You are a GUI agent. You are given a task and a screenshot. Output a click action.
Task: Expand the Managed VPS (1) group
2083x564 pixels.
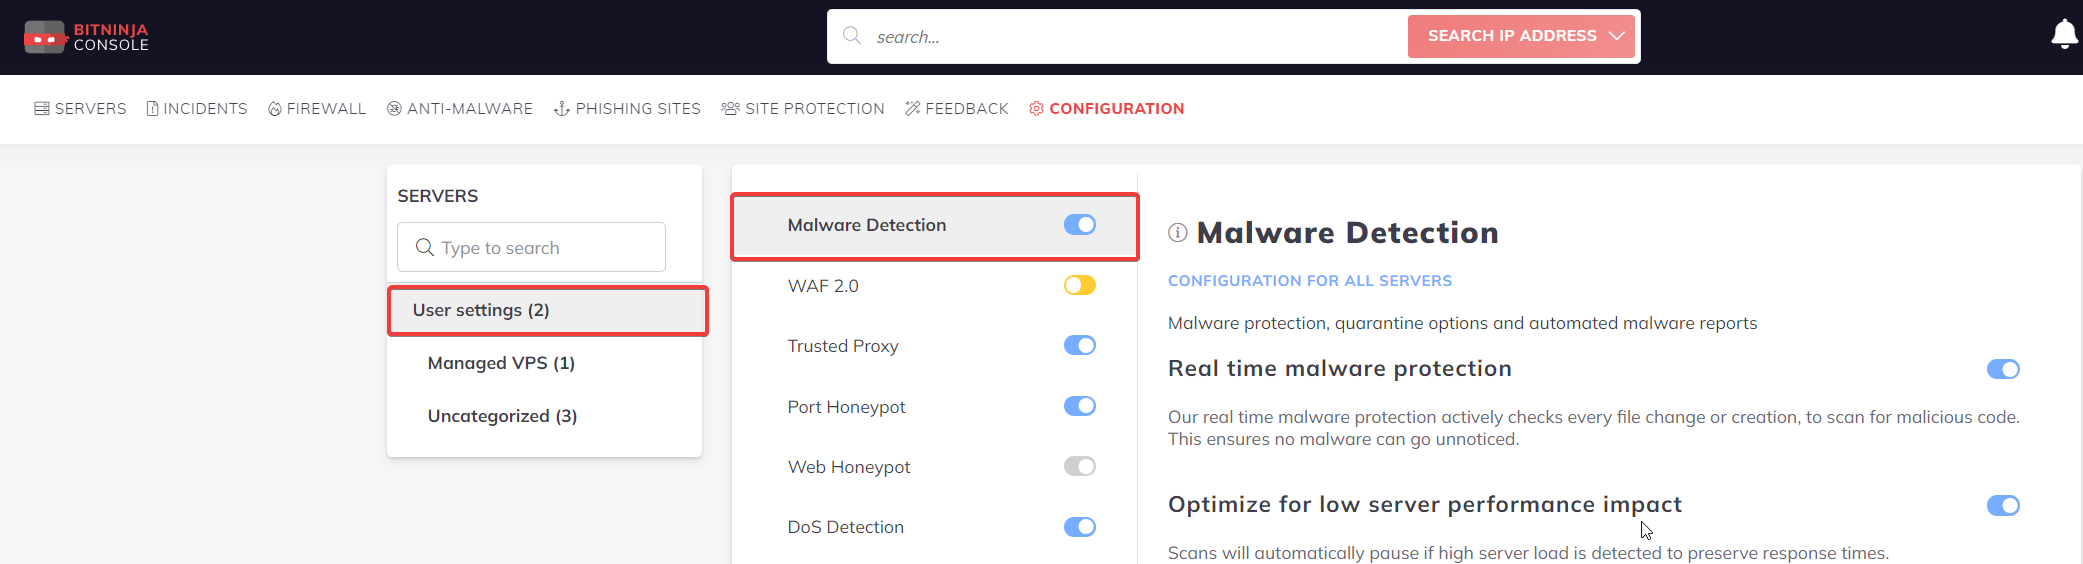point(501,363)
